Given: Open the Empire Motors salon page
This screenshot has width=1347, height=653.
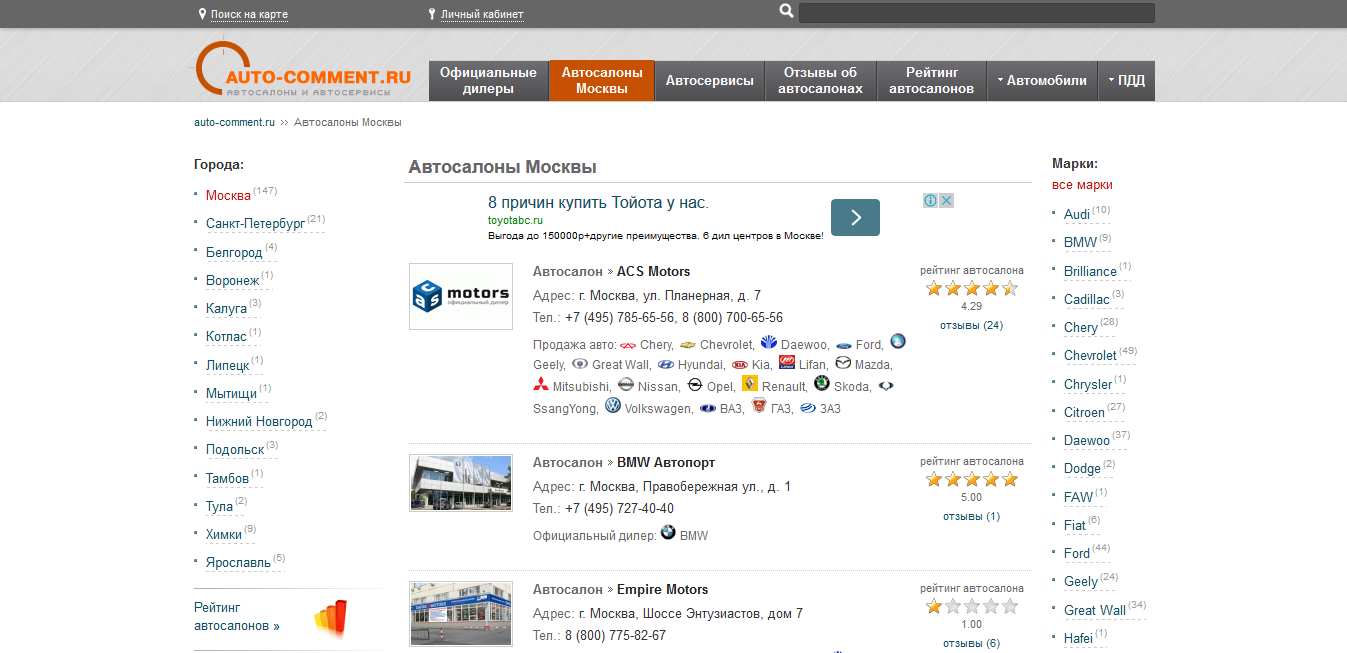Looking at the screenshot, I should 662,589.
